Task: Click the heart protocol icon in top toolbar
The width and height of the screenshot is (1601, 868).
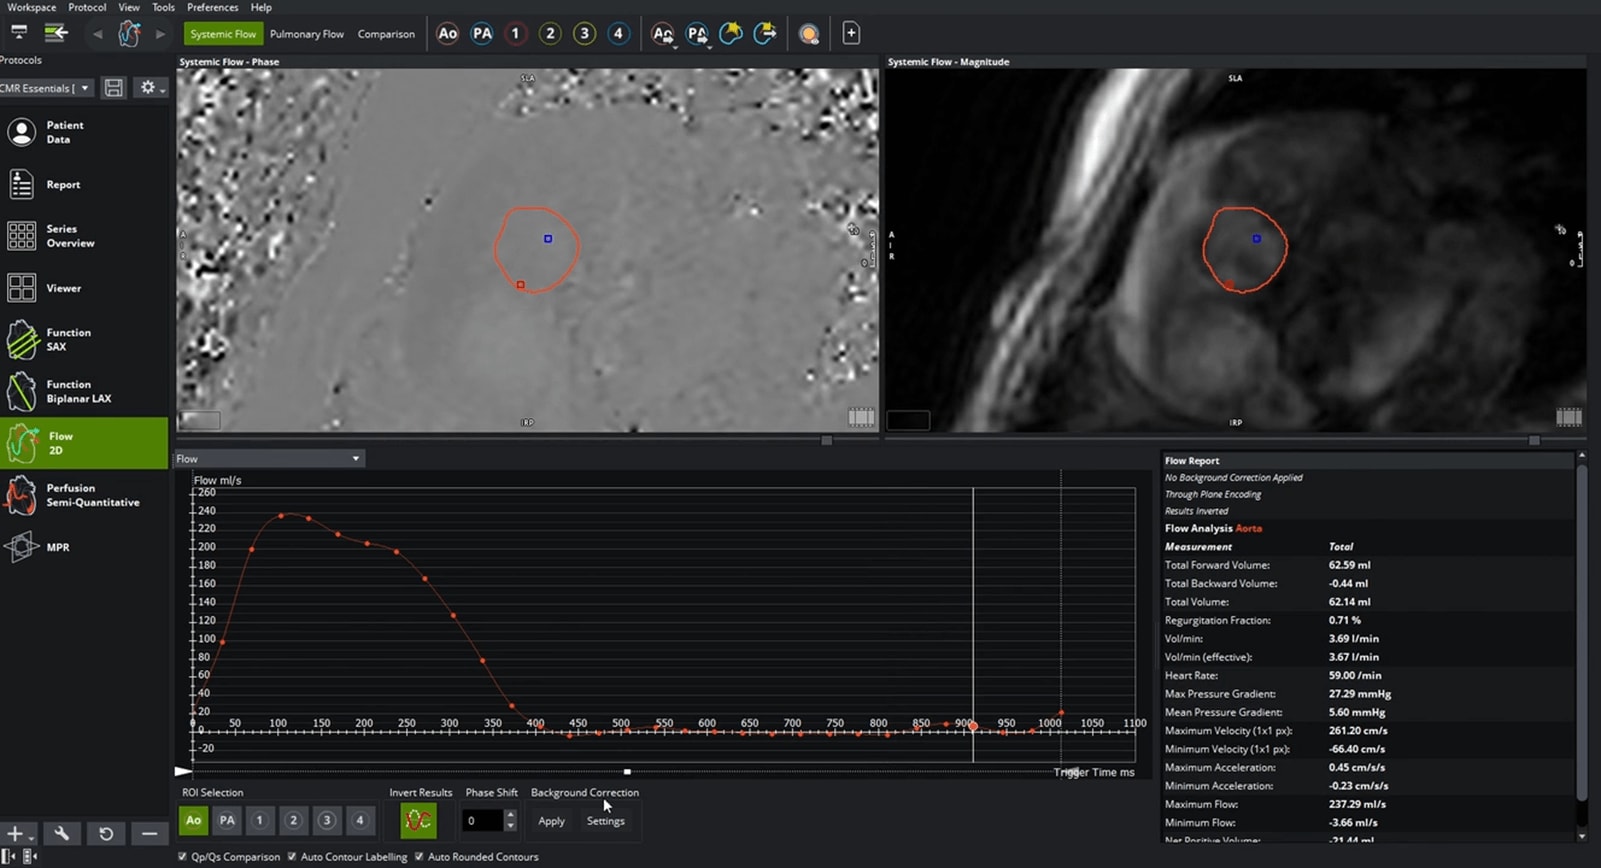Action: point(129,34)
